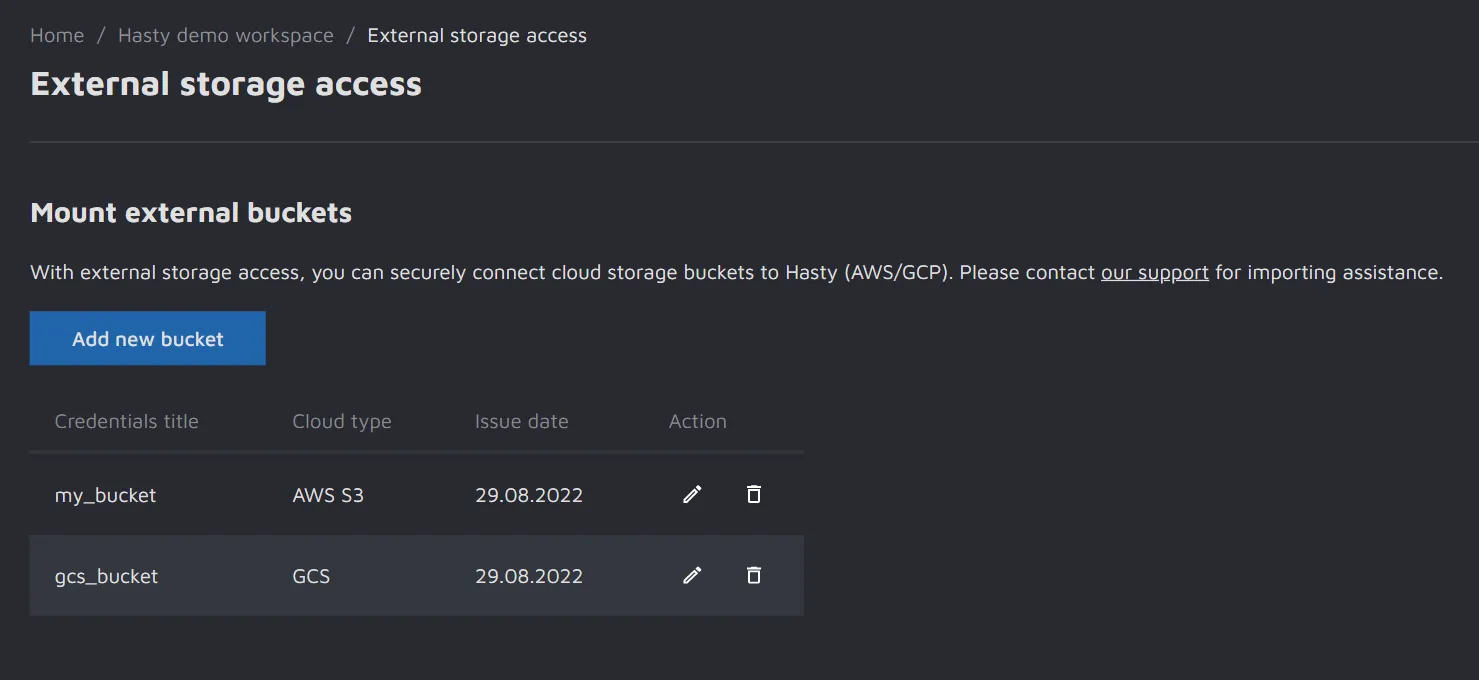1479x680 pixels.
Task: Click External storage access breadcrumb item
Action: pos(477,36)
